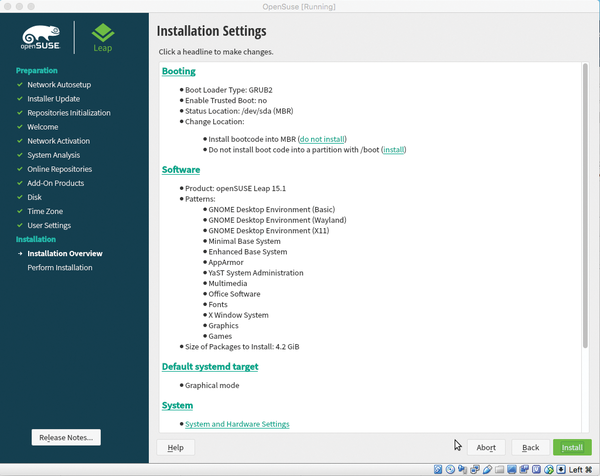Open System and Hardware Settings link

237,424
